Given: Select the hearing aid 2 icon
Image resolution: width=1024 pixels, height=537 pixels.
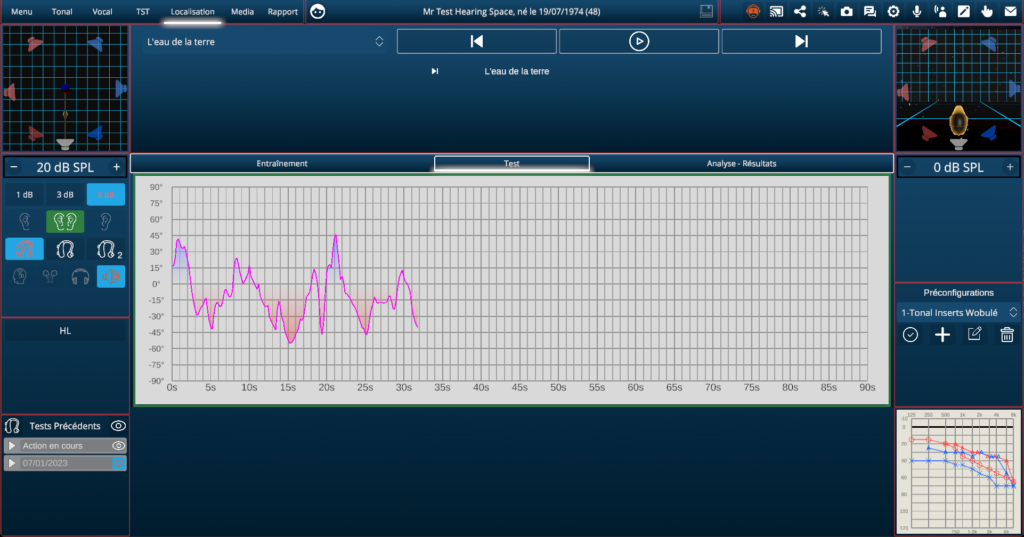Looking at the screenshot, I should (x=108, y=249).
